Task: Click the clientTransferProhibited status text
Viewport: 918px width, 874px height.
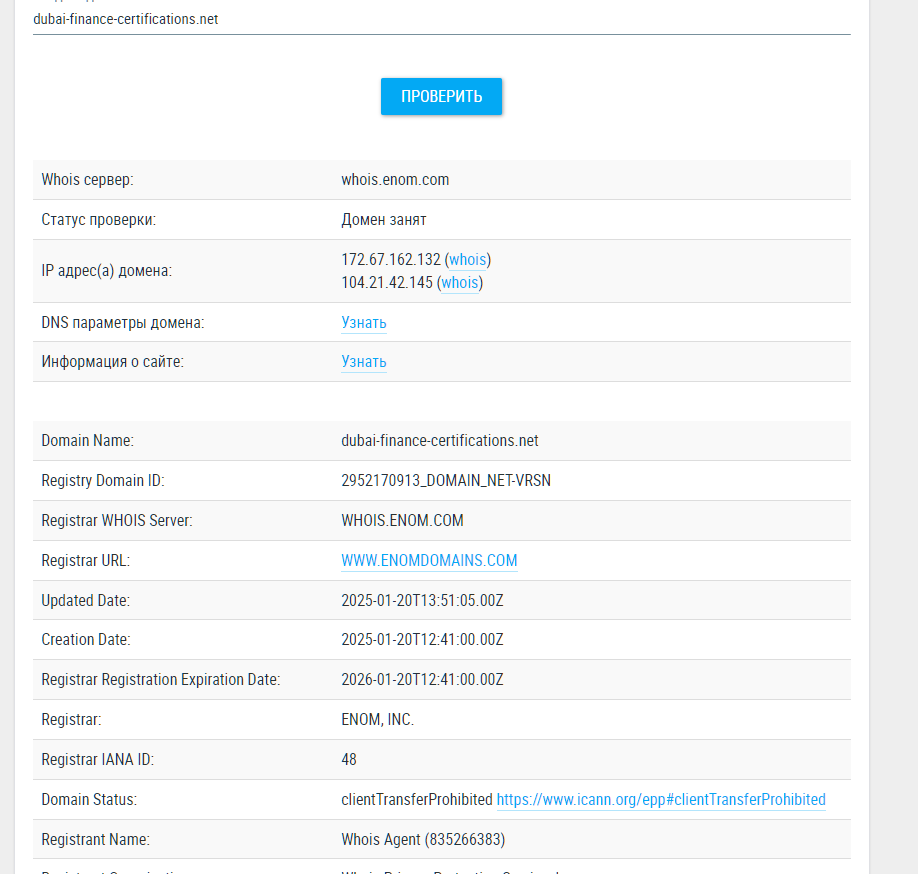Action: coord(417,800)
